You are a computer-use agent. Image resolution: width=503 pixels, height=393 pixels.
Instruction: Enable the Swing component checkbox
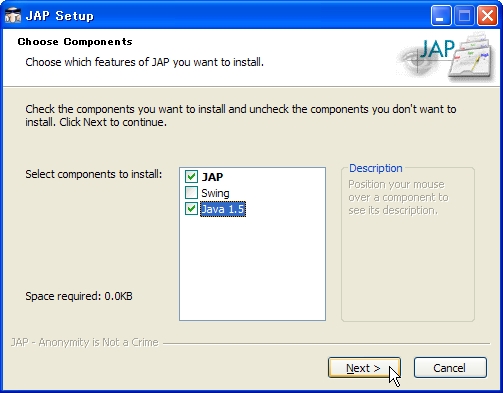pyautogui.click(x=191, y=193)
